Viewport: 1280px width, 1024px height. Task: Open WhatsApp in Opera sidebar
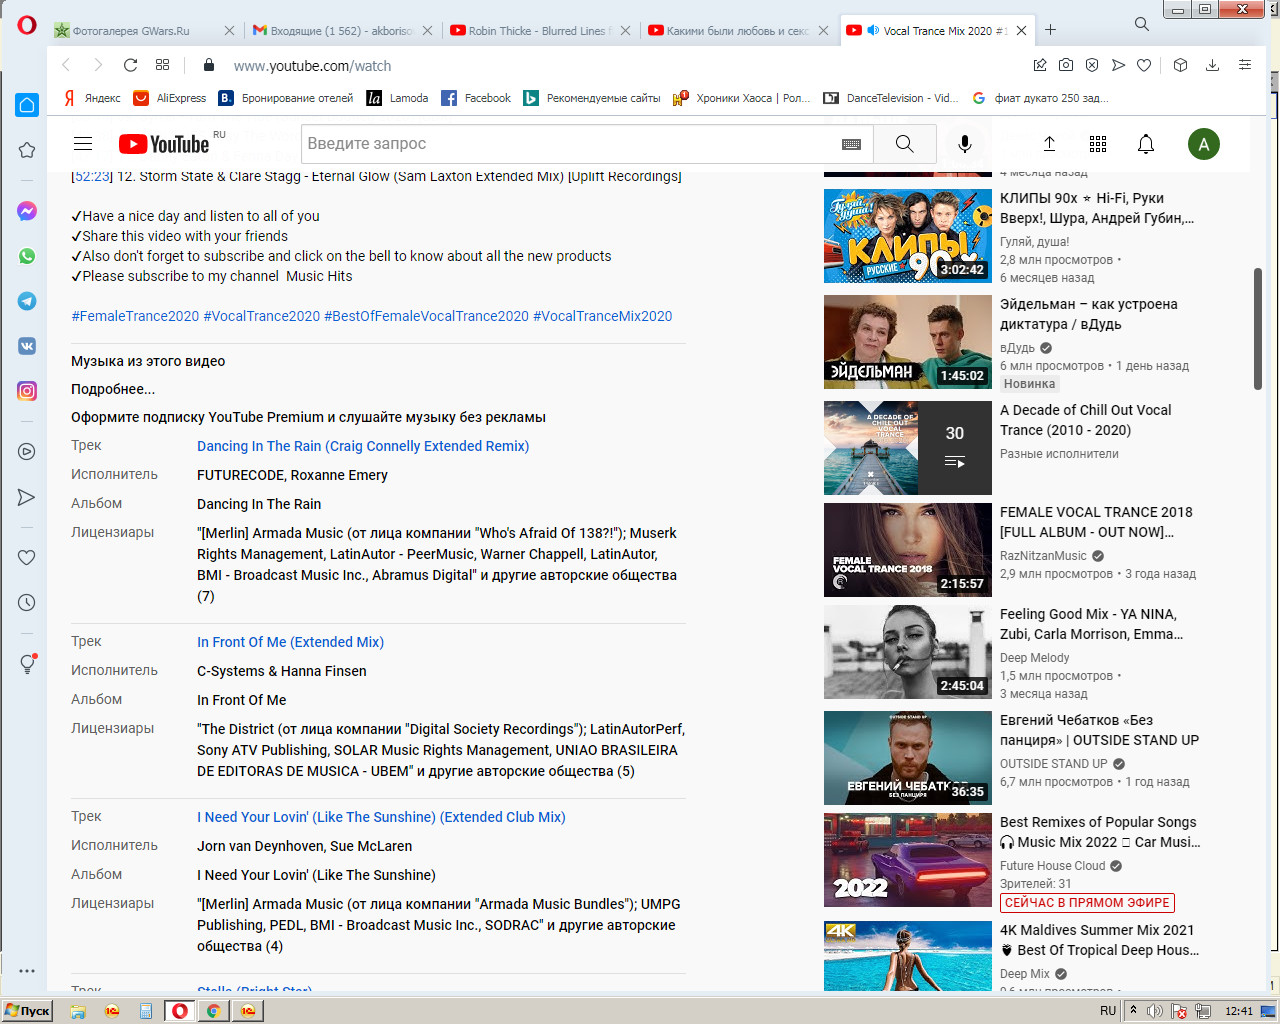pyautogui.click(x=27, y=256)
